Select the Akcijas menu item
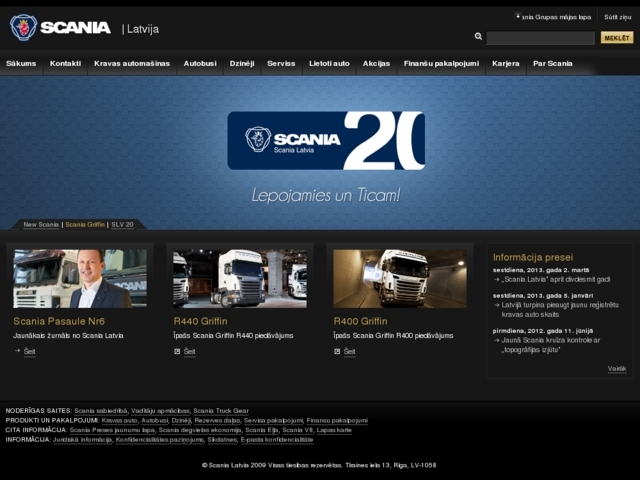This screenshot has width=640, height=480. [376, 63]
